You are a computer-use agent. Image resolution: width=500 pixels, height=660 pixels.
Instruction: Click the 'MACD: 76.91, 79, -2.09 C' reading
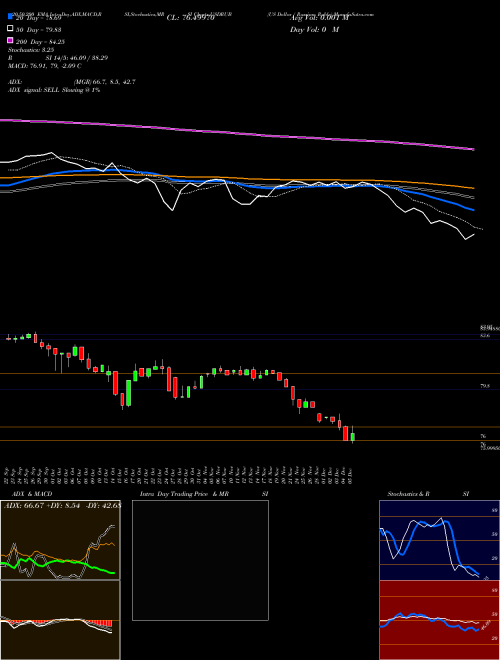45,66
